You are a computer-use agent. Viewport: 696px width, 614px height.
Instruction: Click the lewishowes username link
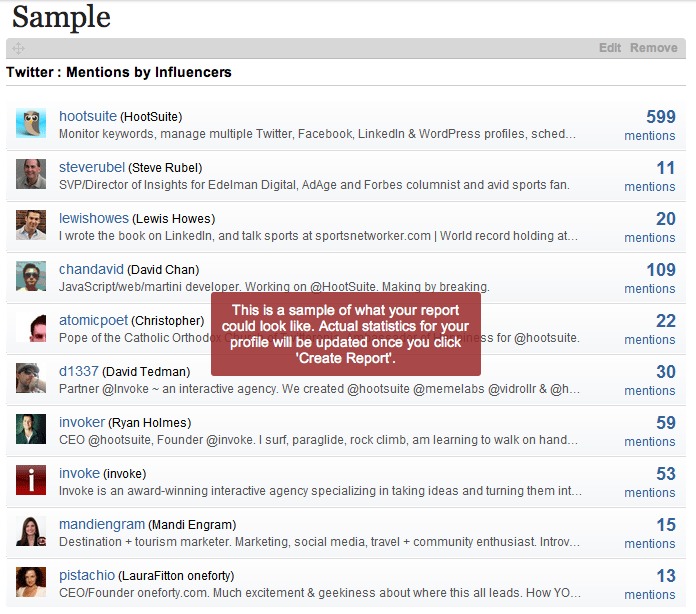pos(93,219)
